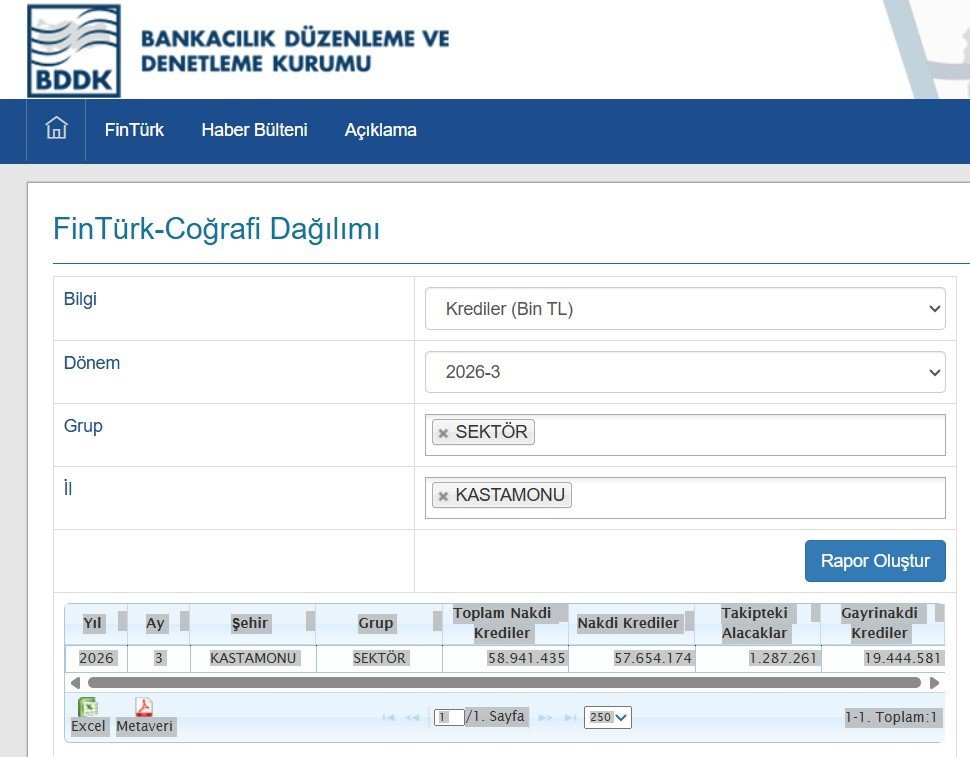Click the table scrollbar right arrow
Screen dimensions: 970x757
[x=934, y=683]
